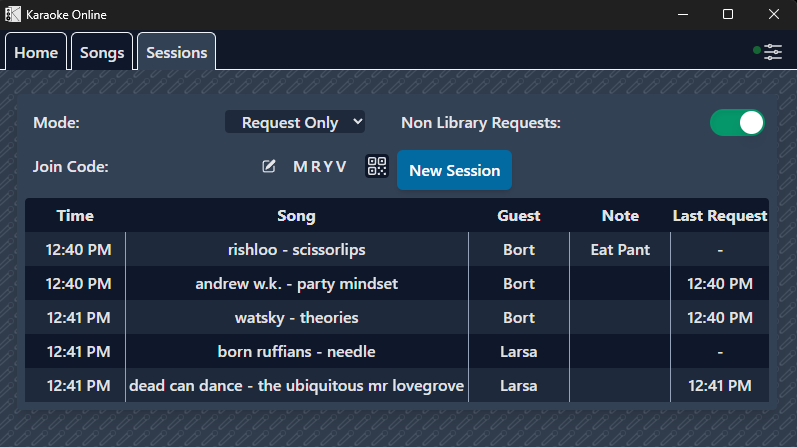The height and width of the screenshot is (447, 797).
Task: Click the Join Code label
Action: (x=71, y=166)
